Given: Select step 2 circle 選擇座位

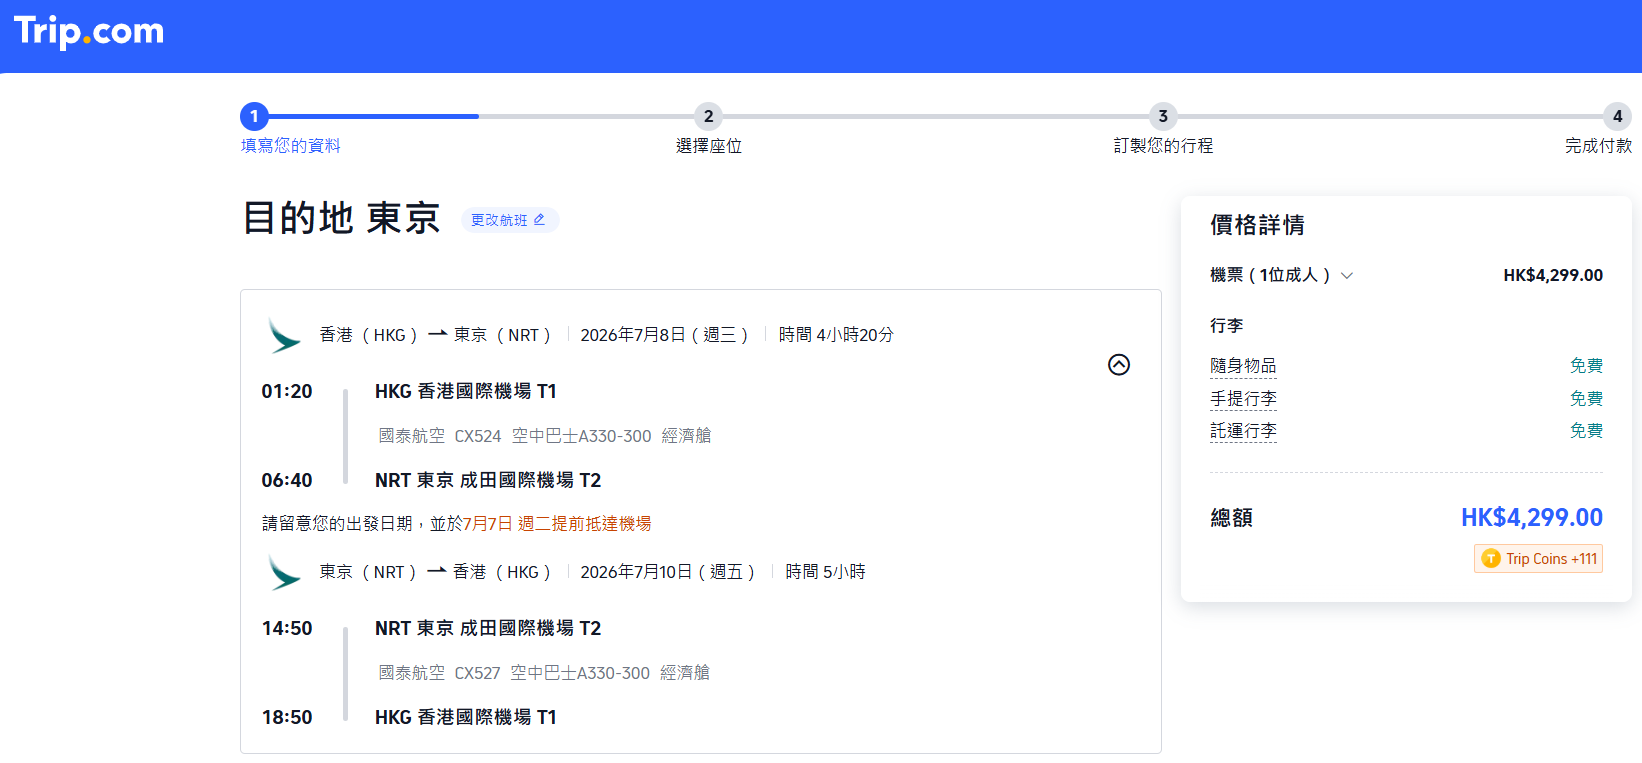Looking at the screenshot, I should [708, 116].
